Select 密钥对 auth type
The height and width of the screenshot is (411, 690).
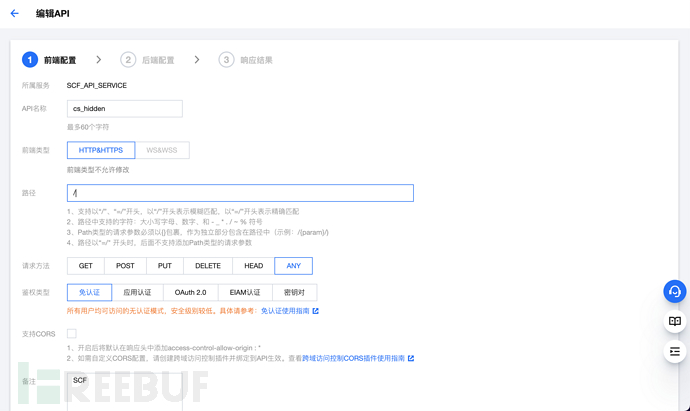(x=294, y=292)
